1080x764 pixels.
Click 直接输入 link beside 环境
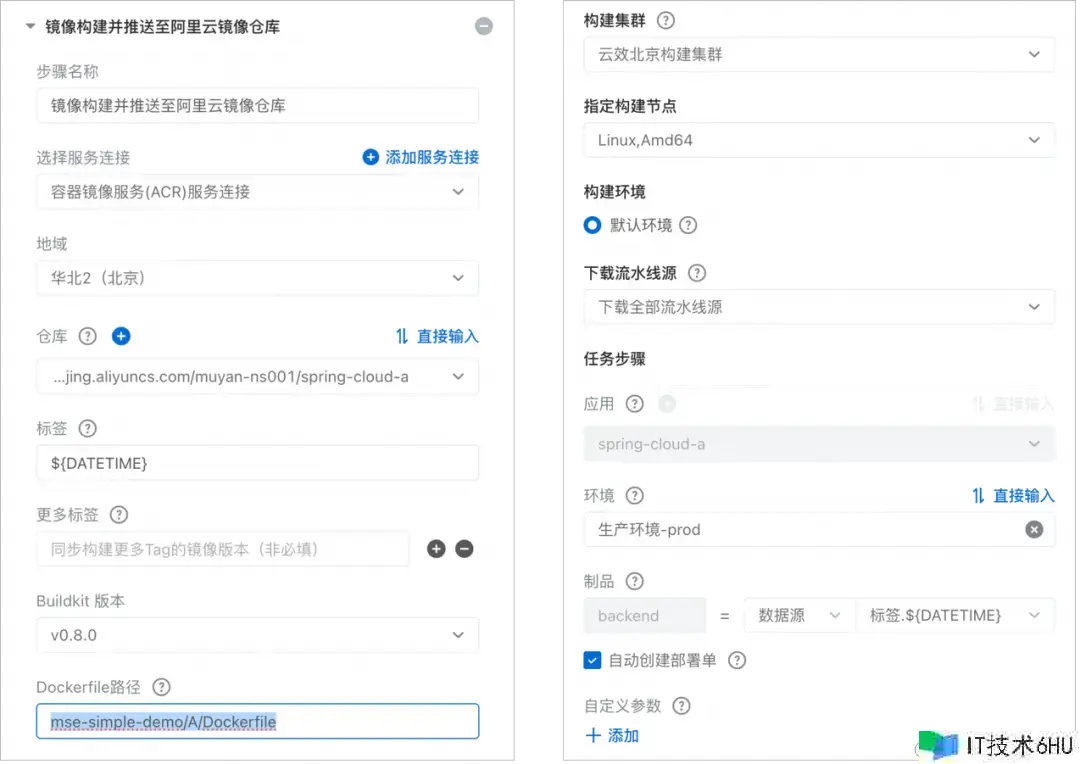tap(1012, 495)
